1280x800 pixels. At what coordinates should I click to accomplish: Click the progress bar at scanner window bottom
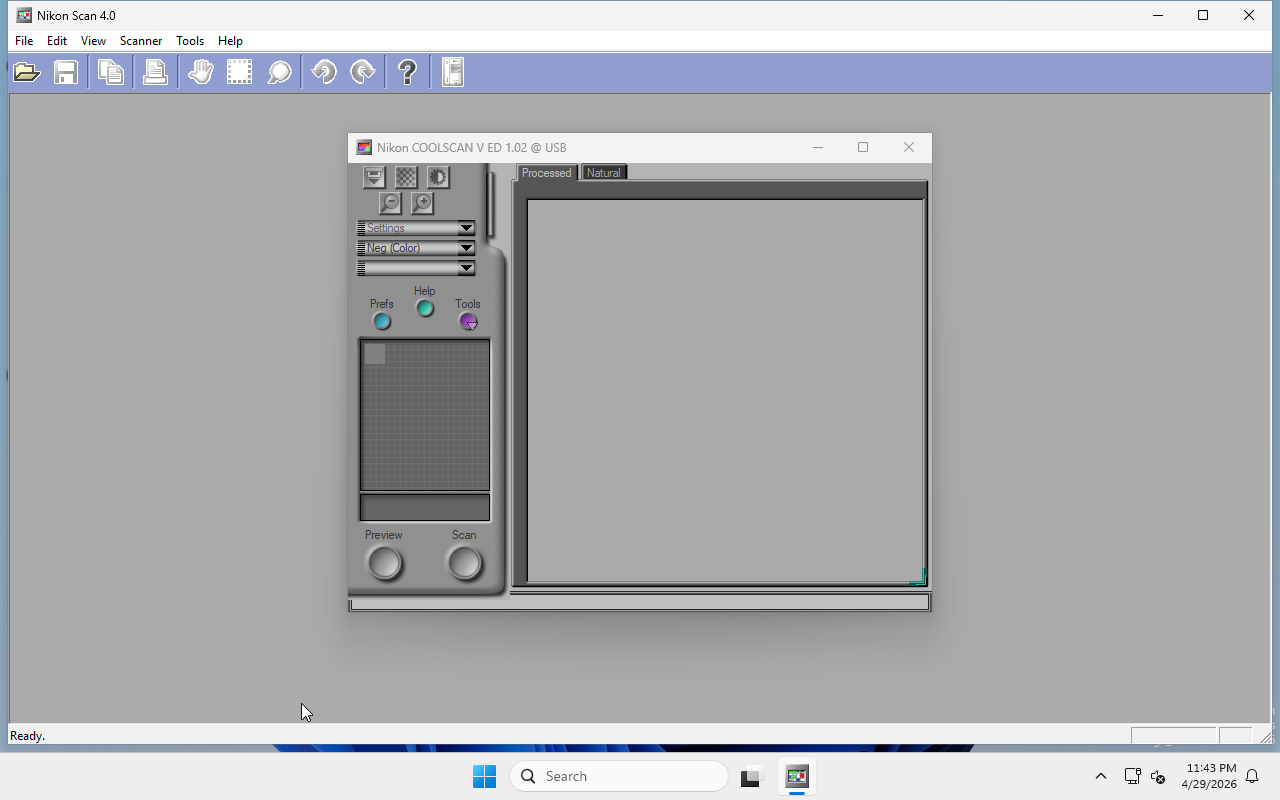(639, 603)
